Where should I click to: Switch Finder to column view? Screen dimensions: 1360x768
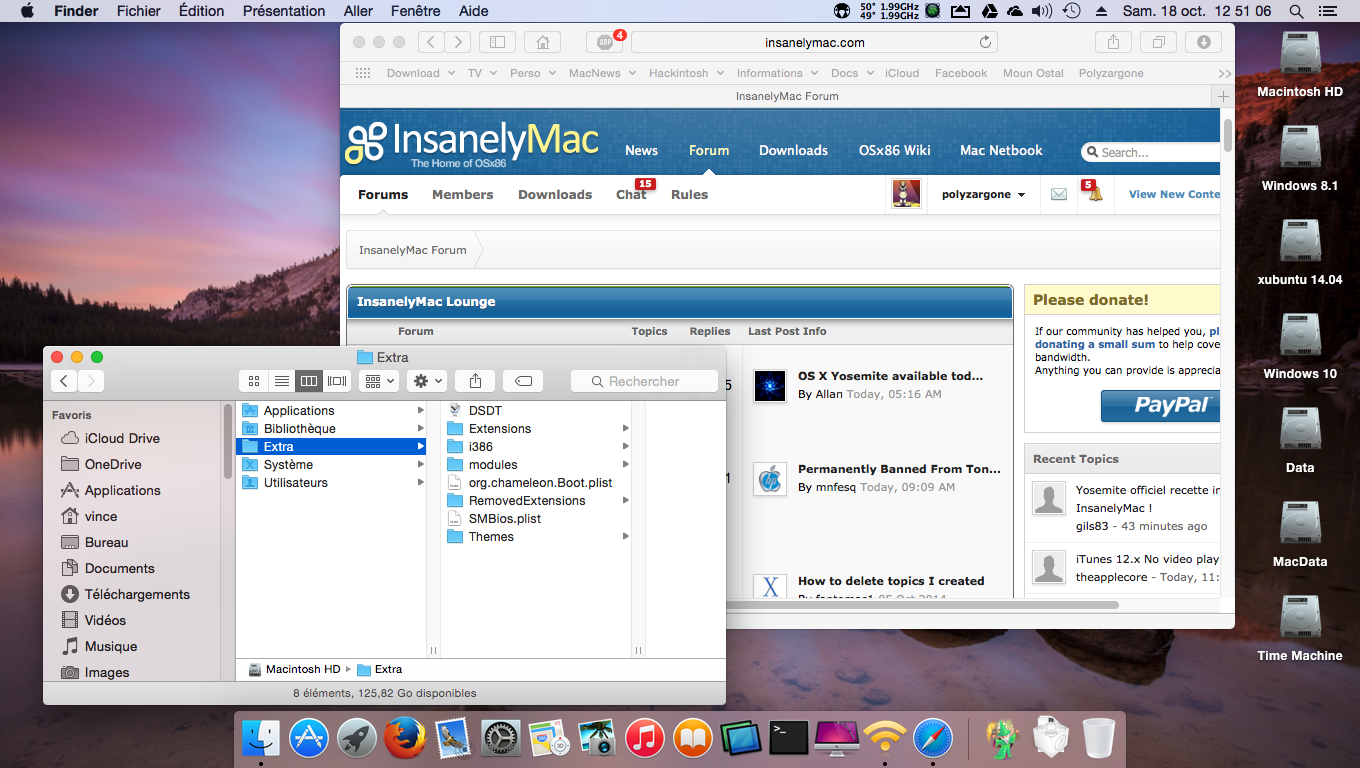tap(309, 381)
